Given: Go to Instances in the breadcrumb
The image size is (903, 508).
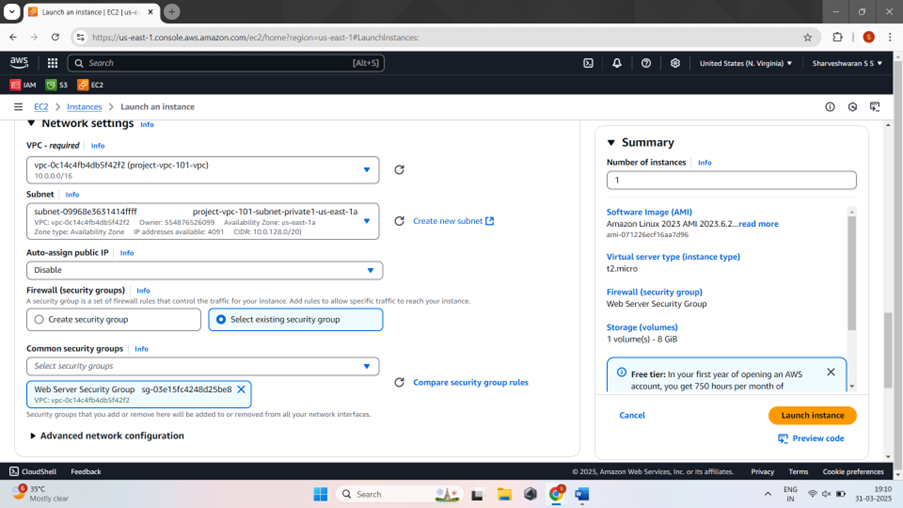Looking at the screenshot, I should pos(84,107).
